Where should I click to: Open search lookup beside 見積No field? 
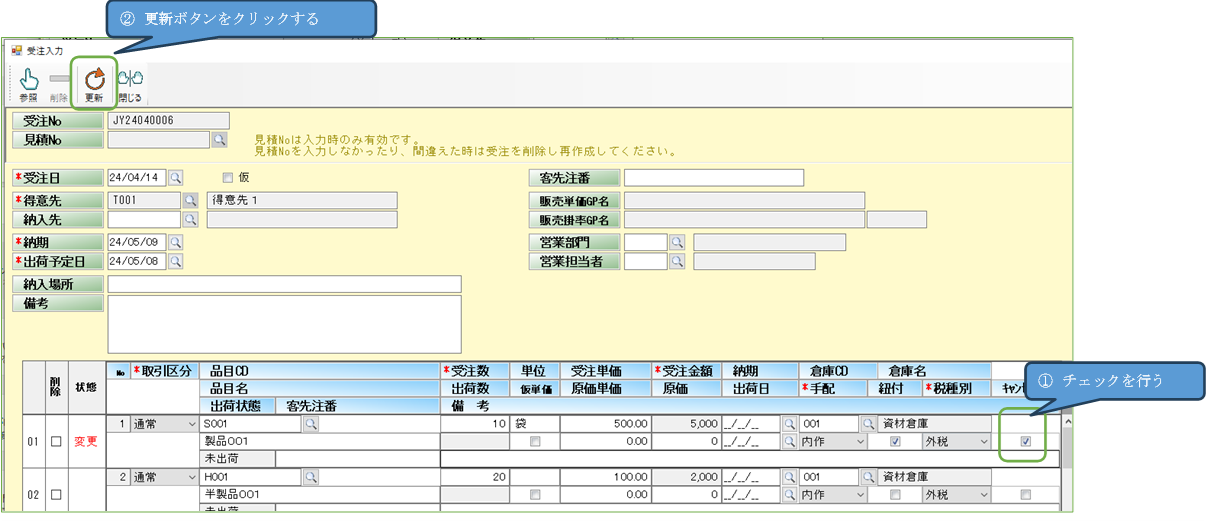[220, 141]
